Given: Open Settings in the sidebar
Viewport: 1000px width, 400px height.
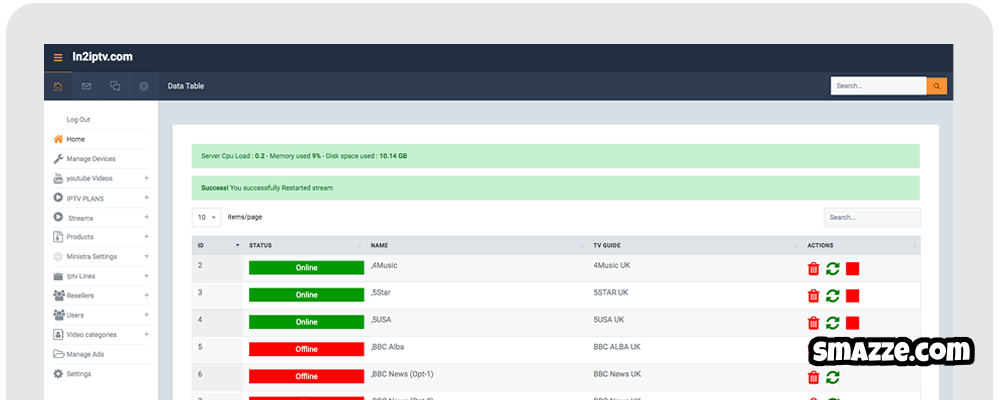Looking at the screenshot, I should pos(79,374).
